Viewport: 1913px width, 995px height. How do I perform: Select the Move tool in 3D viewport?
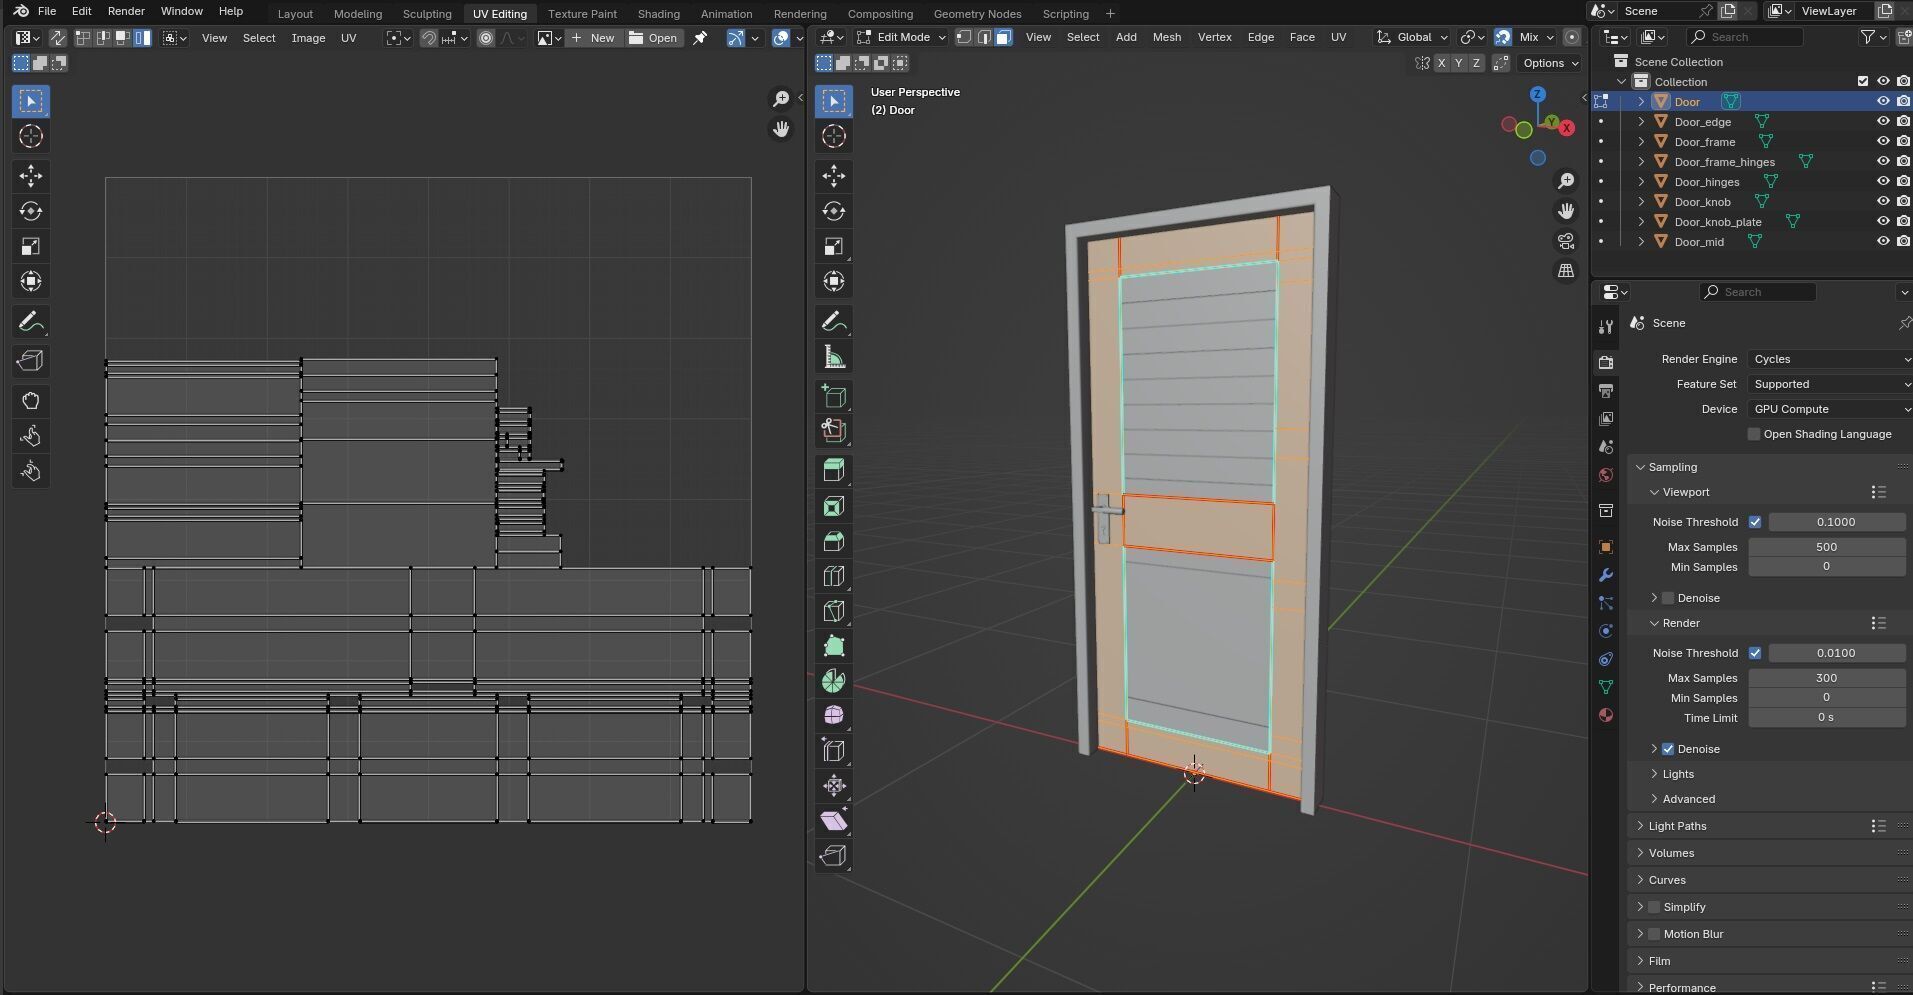tap(834, 176)
